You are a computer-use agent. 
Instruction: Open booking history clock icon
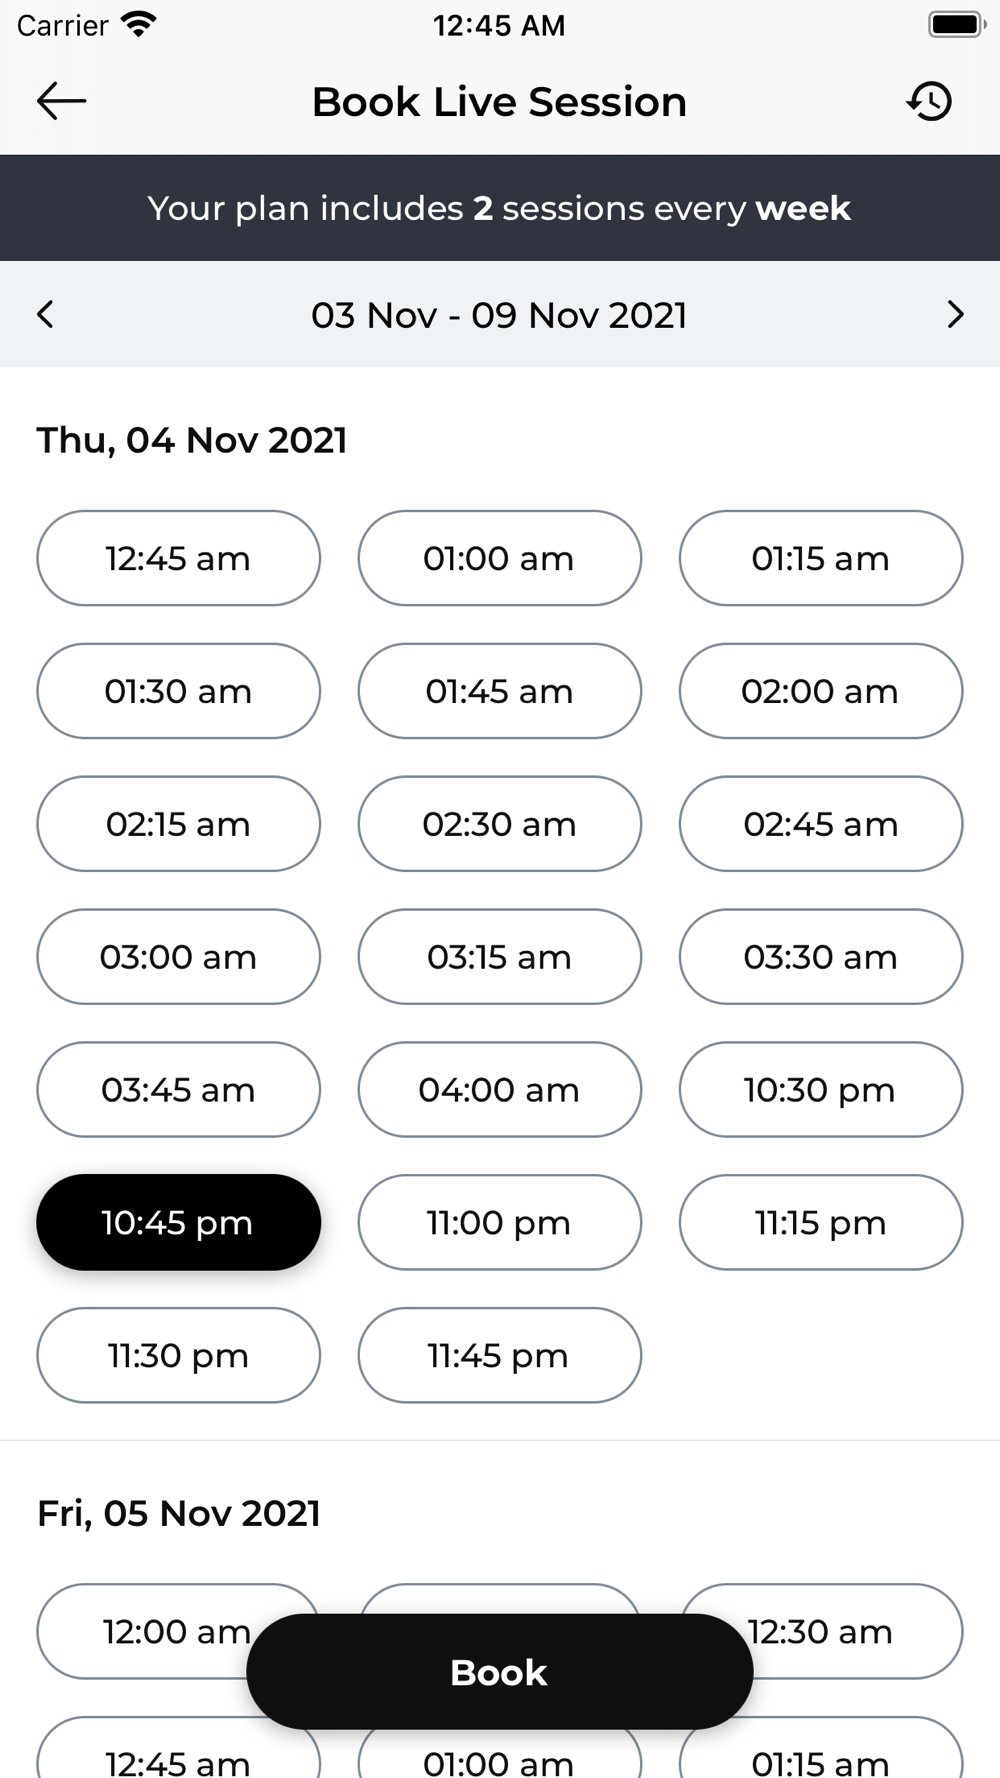pos(929,101)
